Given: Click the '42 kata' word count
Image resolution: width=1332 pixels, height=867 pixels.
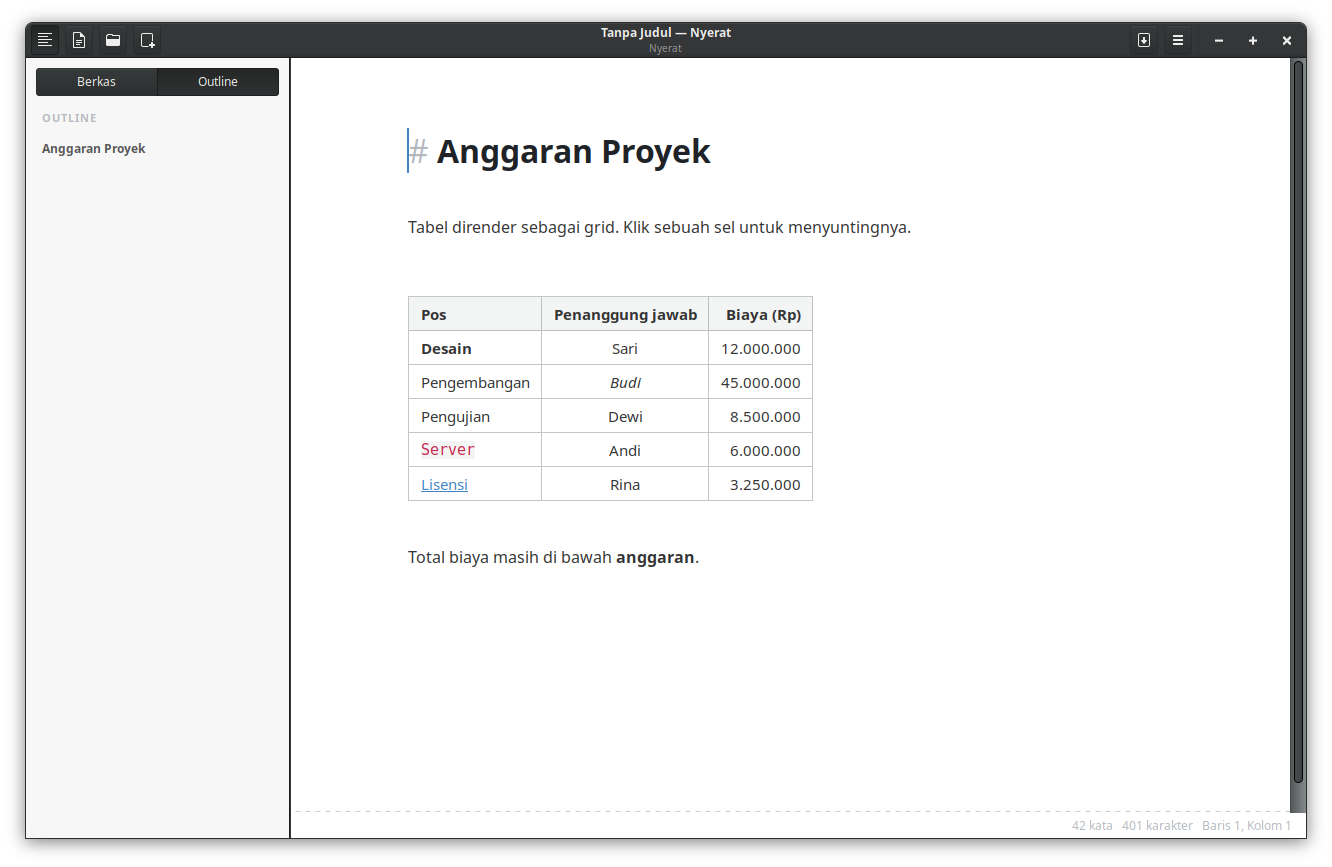Looking at the screenshot, I should pos(1092,826).
